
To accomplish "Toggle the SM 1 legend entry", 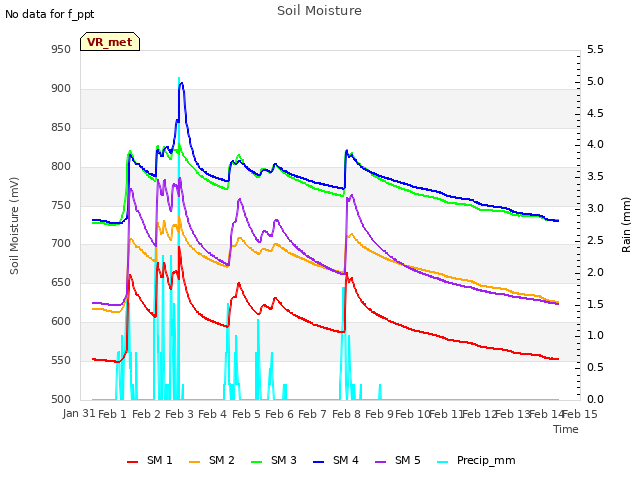I will tap(149, 461).
